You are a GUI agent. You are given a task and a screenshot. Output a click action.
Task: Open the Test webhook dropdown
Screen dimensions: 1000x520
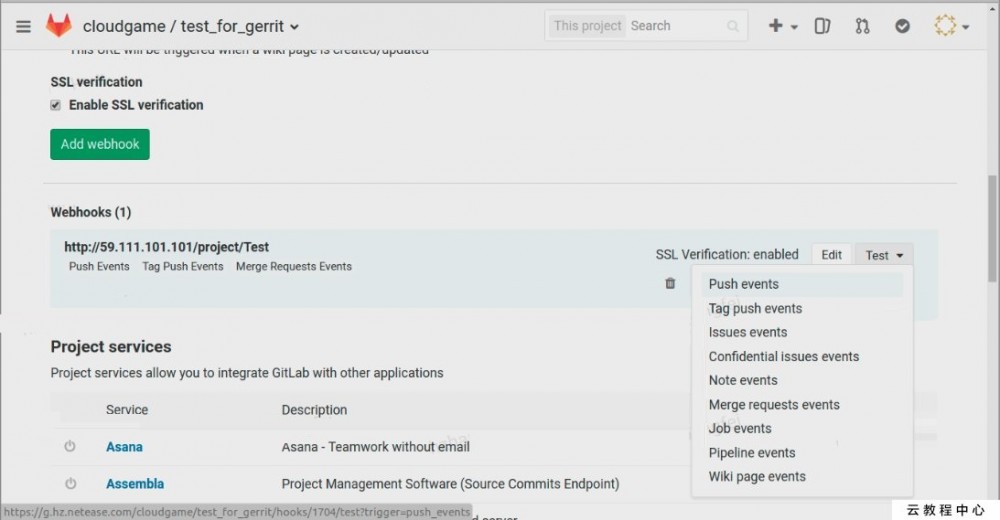point(884,255)
